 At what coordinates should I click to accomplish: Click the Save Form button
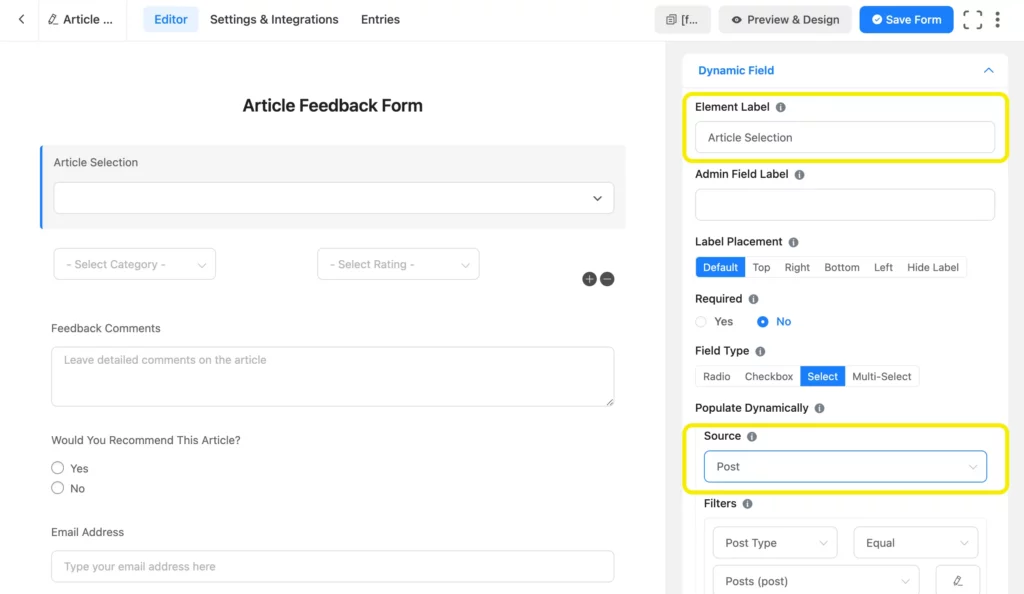coord(906,19)
